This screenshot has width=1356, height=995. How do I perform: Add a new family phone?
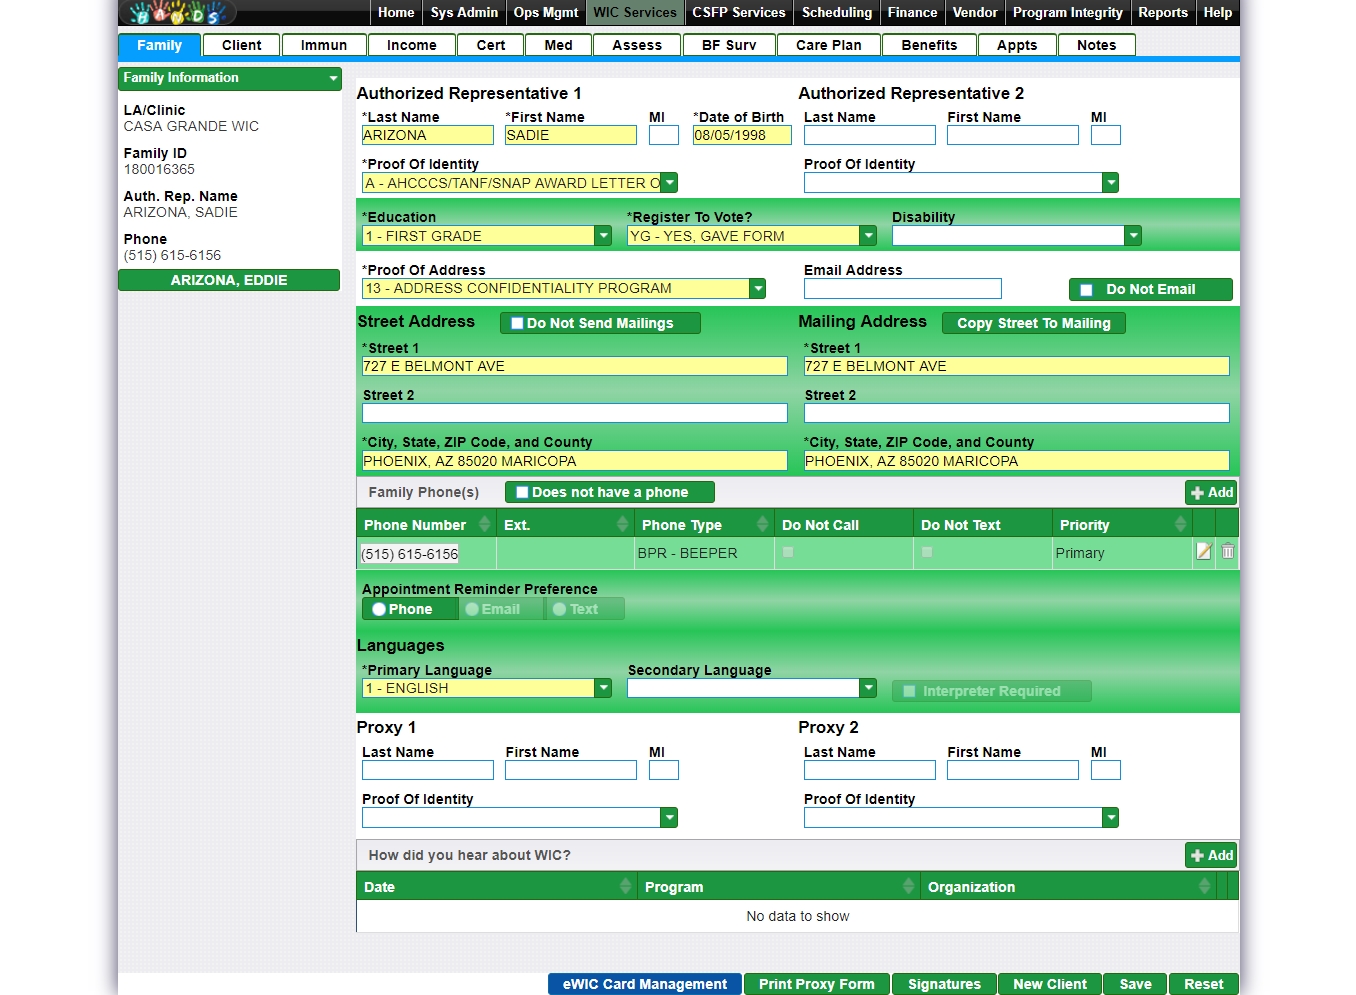(x=1211, y=493)
